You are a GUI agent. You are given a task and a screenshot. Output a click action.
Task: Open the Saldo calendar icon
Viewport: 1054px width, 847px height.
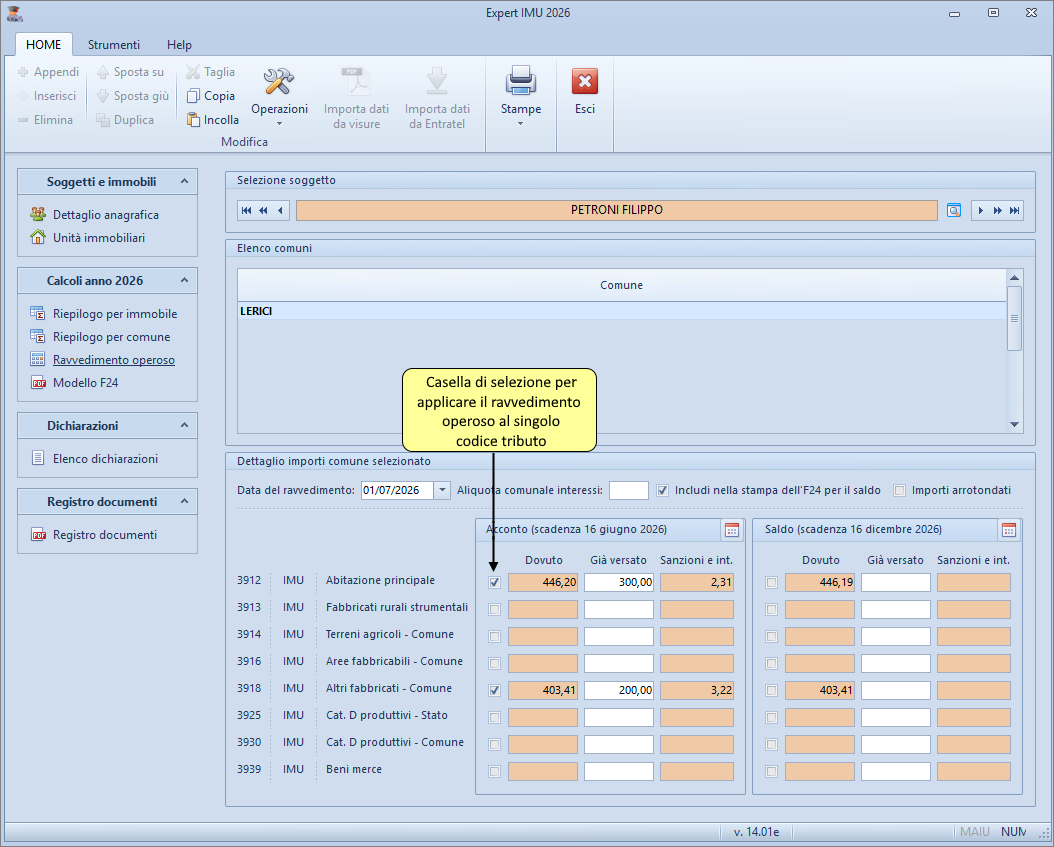click(x=1009, y=530)
